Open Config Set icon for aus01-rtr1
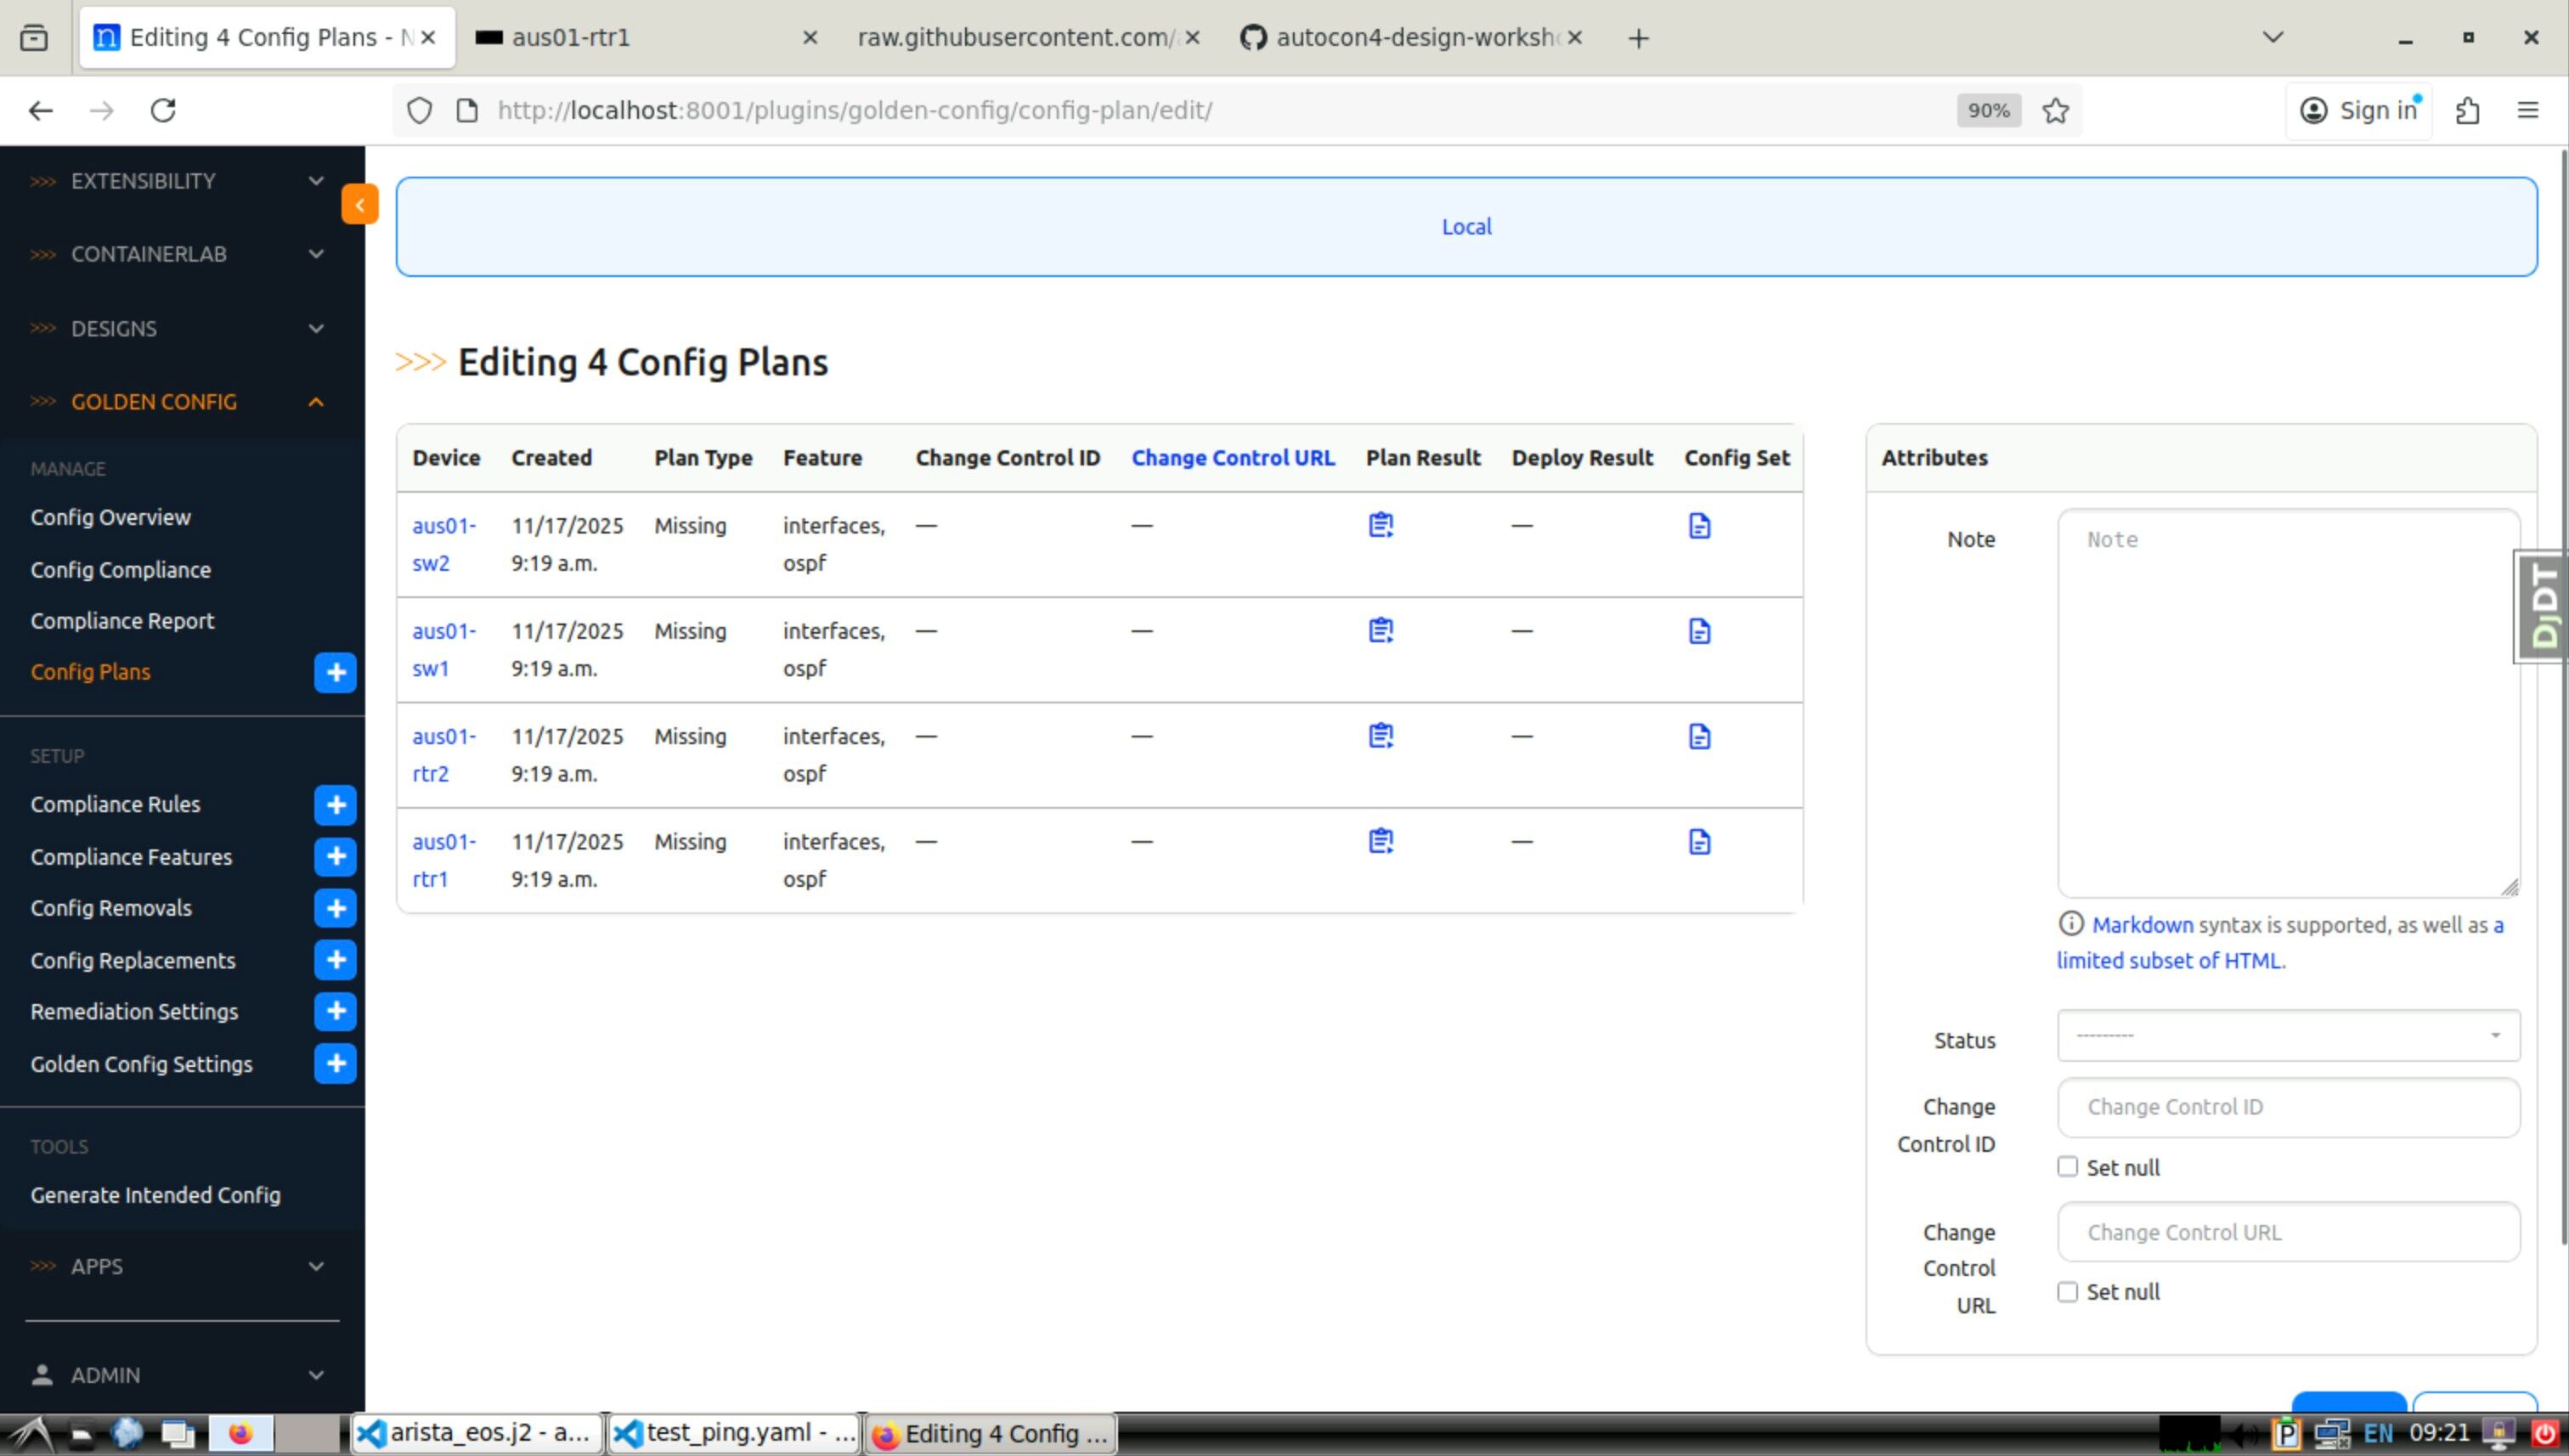2569x1456 pixels. click(x=1698, y=842)
